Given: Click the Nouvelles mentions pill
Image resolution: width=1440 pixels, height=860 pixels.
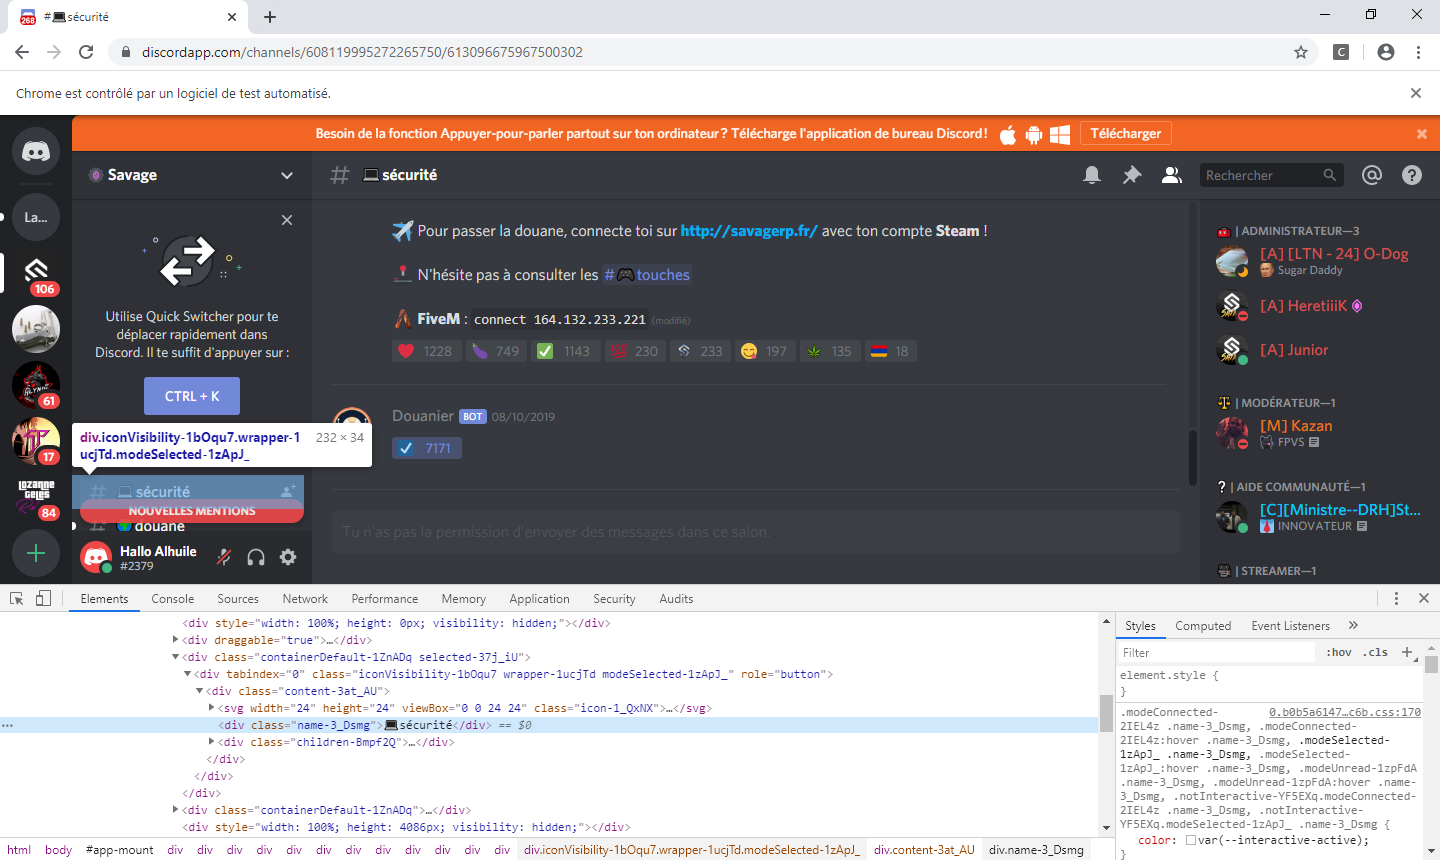Looking at the screenshot, I should [x=192, y=511].
